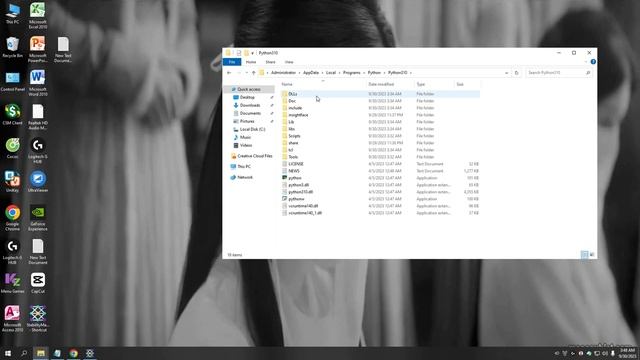The image size is (640, 360).
Task: Jump to Local in address path
Action: pyautogui.click(x=331, y=73)
